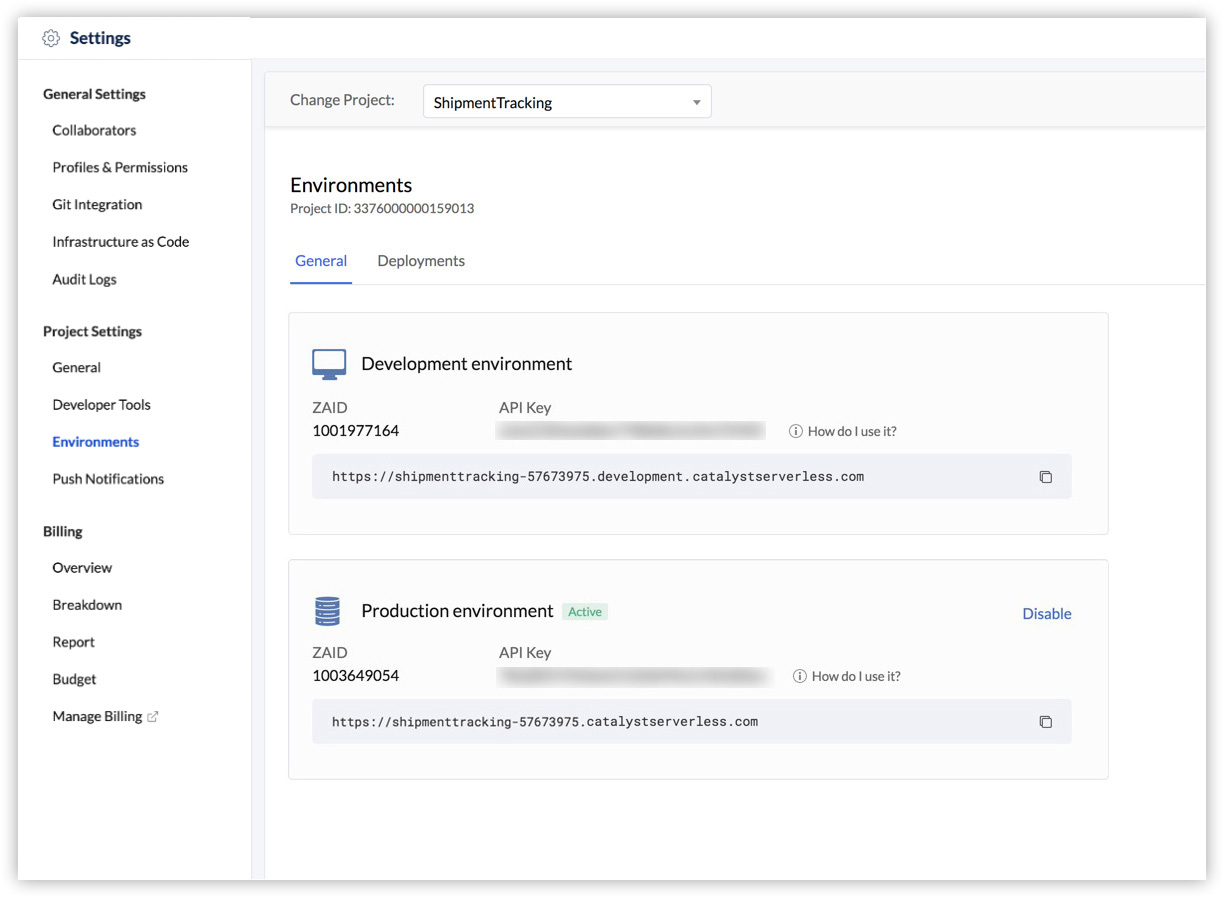Open Billing Report page
The height and width of the screenshot is (898, 1224).
[73, 642]
